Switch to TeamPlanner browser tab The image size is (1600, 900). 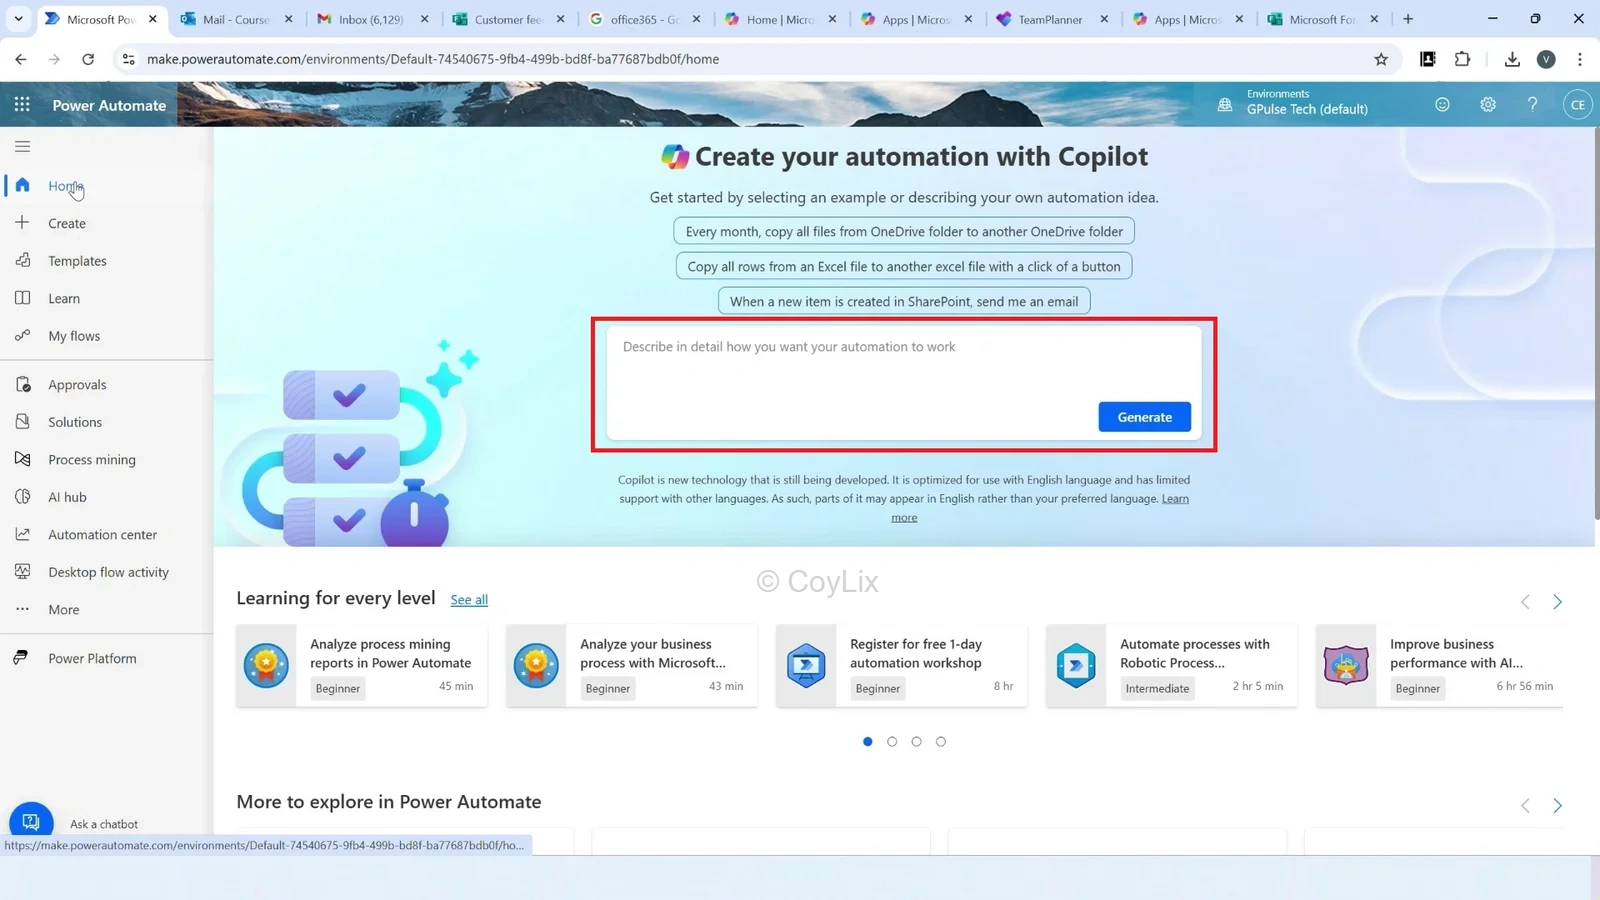coord(1051,19)
